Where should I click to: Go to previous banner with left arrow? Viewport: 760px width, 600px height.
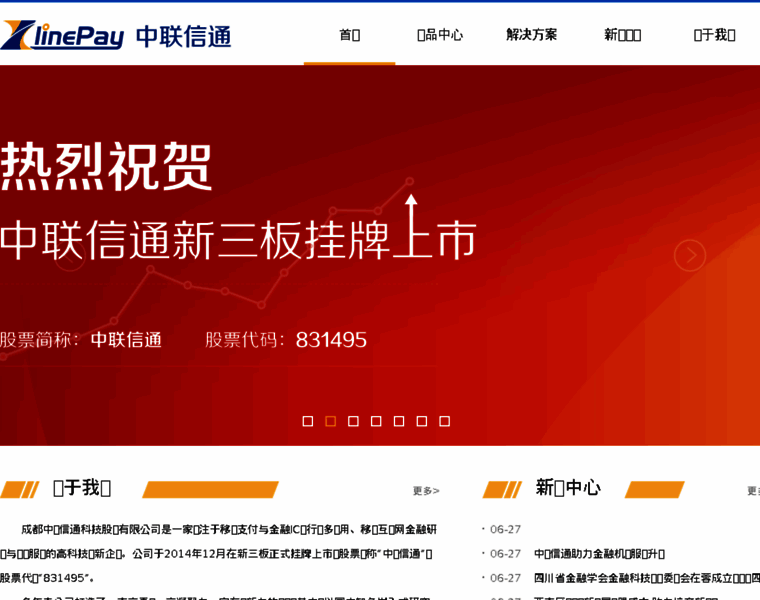[x=70, y=255]
